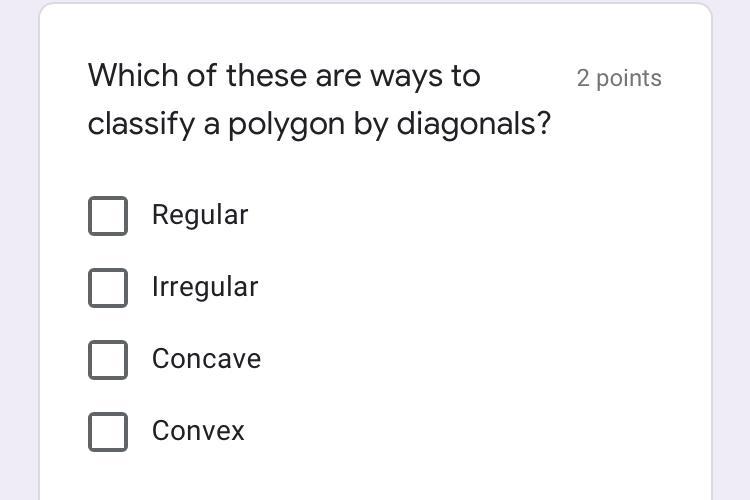Tick the Irregular checkbox

point(108,288)
